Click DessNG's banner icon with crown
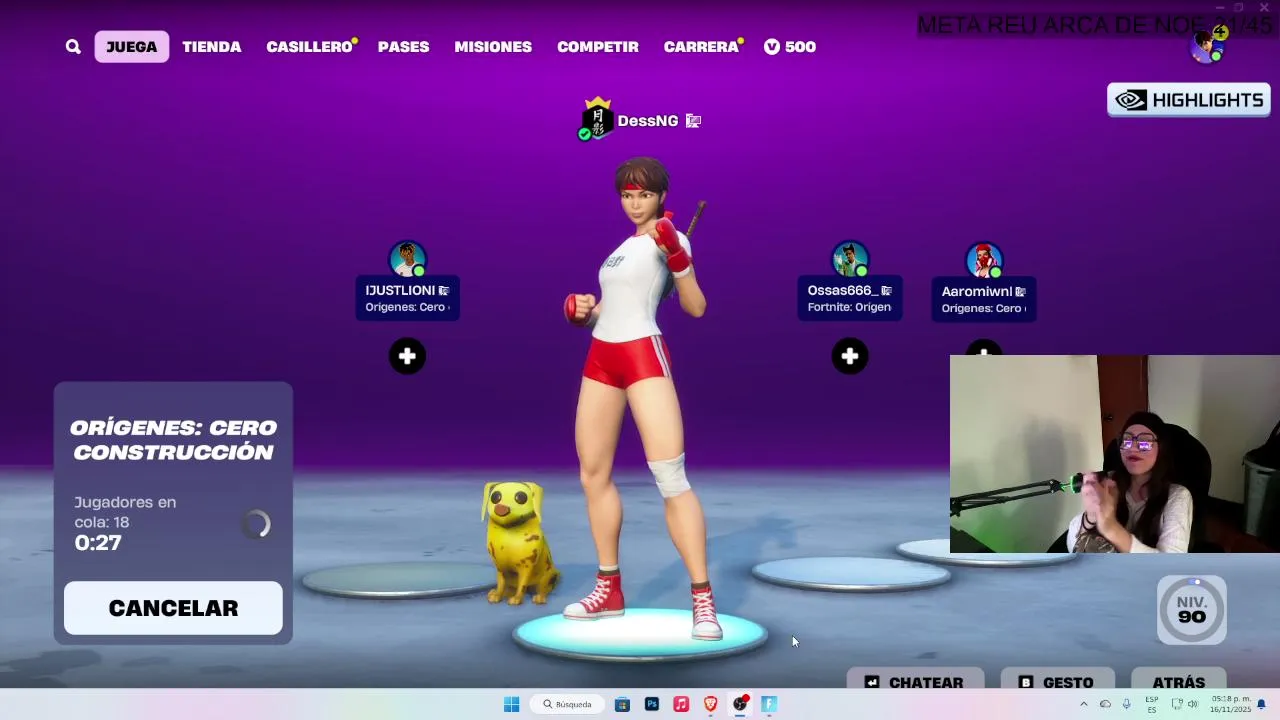The height and width of the screenshot is (720, 1280). click(x=596, y=120)
